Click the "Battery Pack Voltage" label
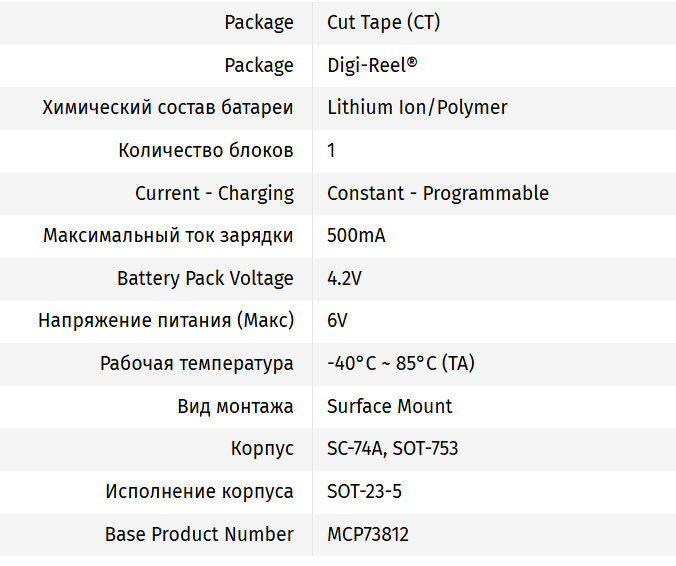The width and height of the screenshot is (676, 566). pyautogui.click(x=205, y=278)
